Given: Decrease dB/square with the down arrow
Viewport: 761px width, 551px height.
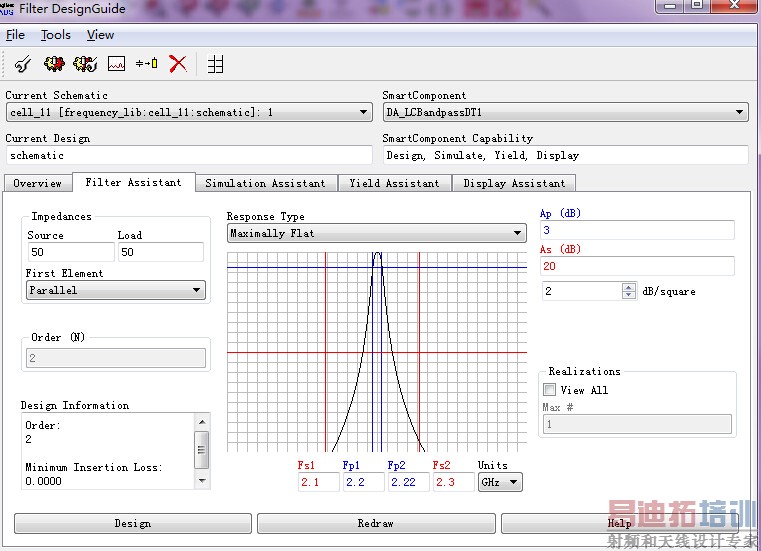Looking at the screenshot, I should pos(629,295).
